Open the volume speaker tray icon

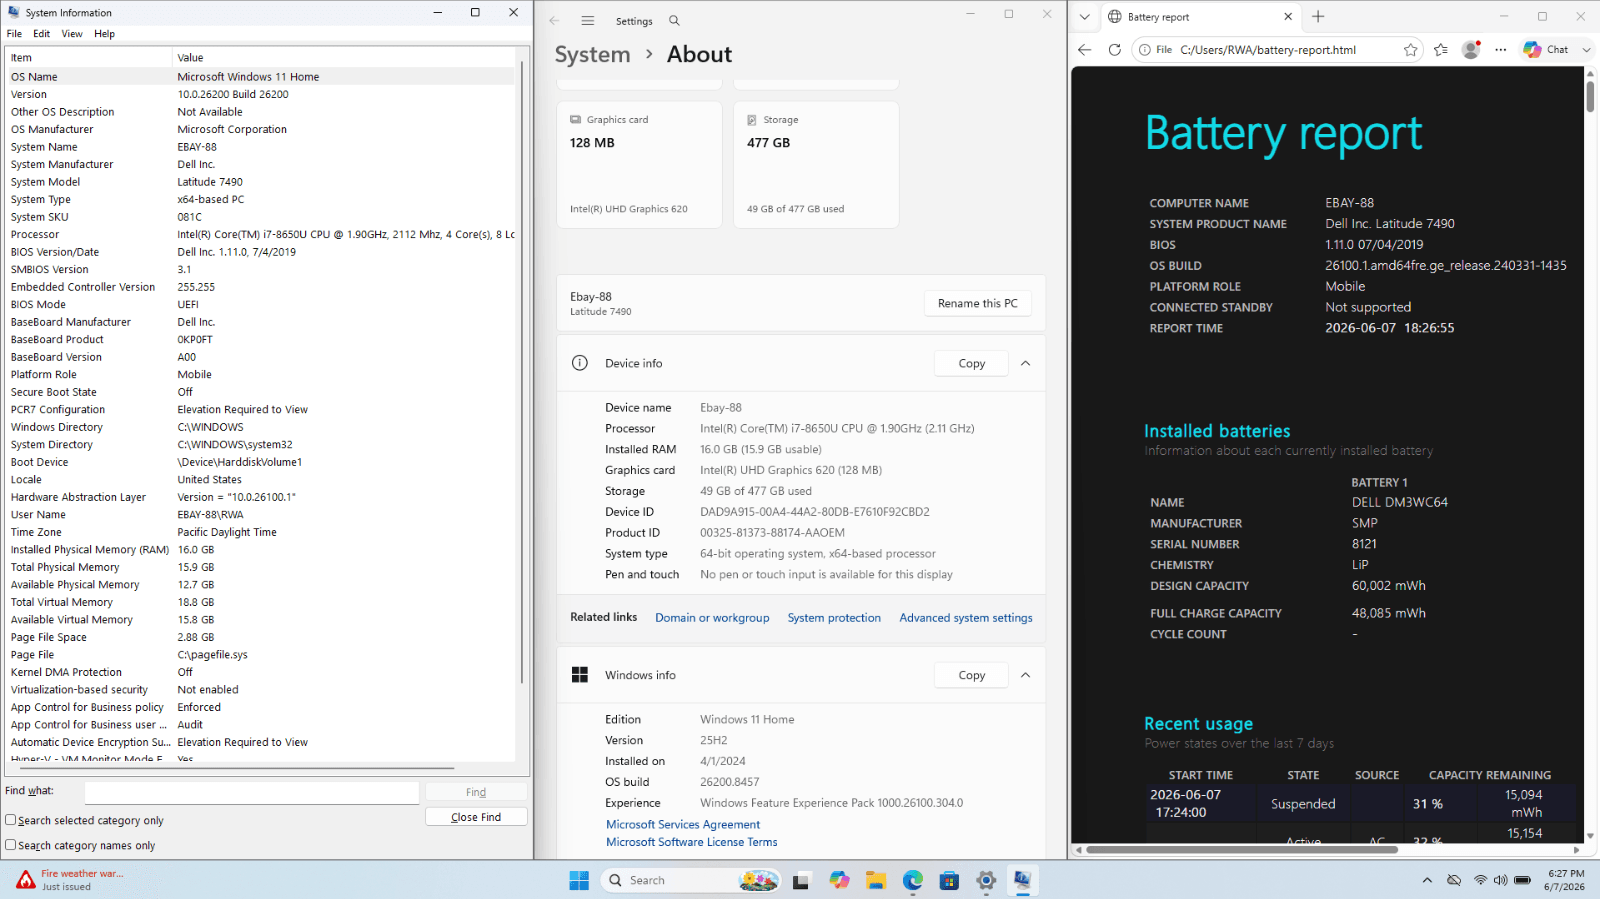(1500, 880)
